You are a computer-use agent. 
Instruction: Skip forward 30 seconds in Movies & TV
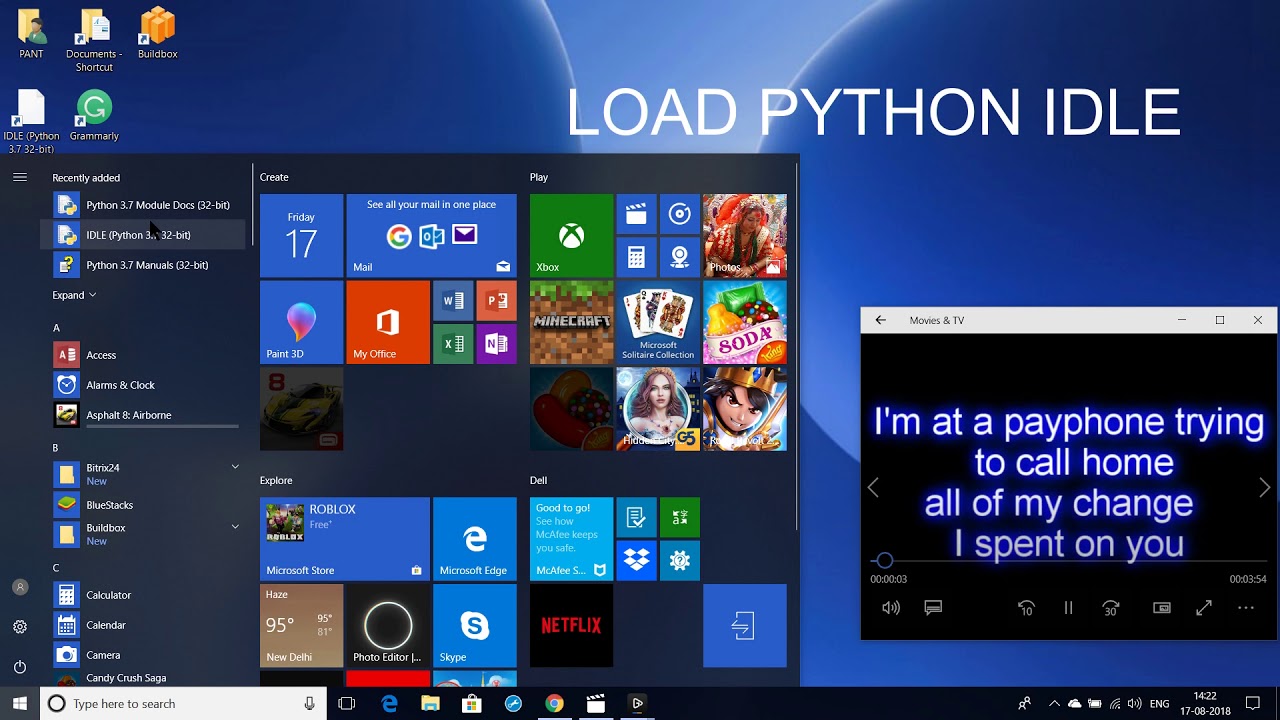(1111, 607)
